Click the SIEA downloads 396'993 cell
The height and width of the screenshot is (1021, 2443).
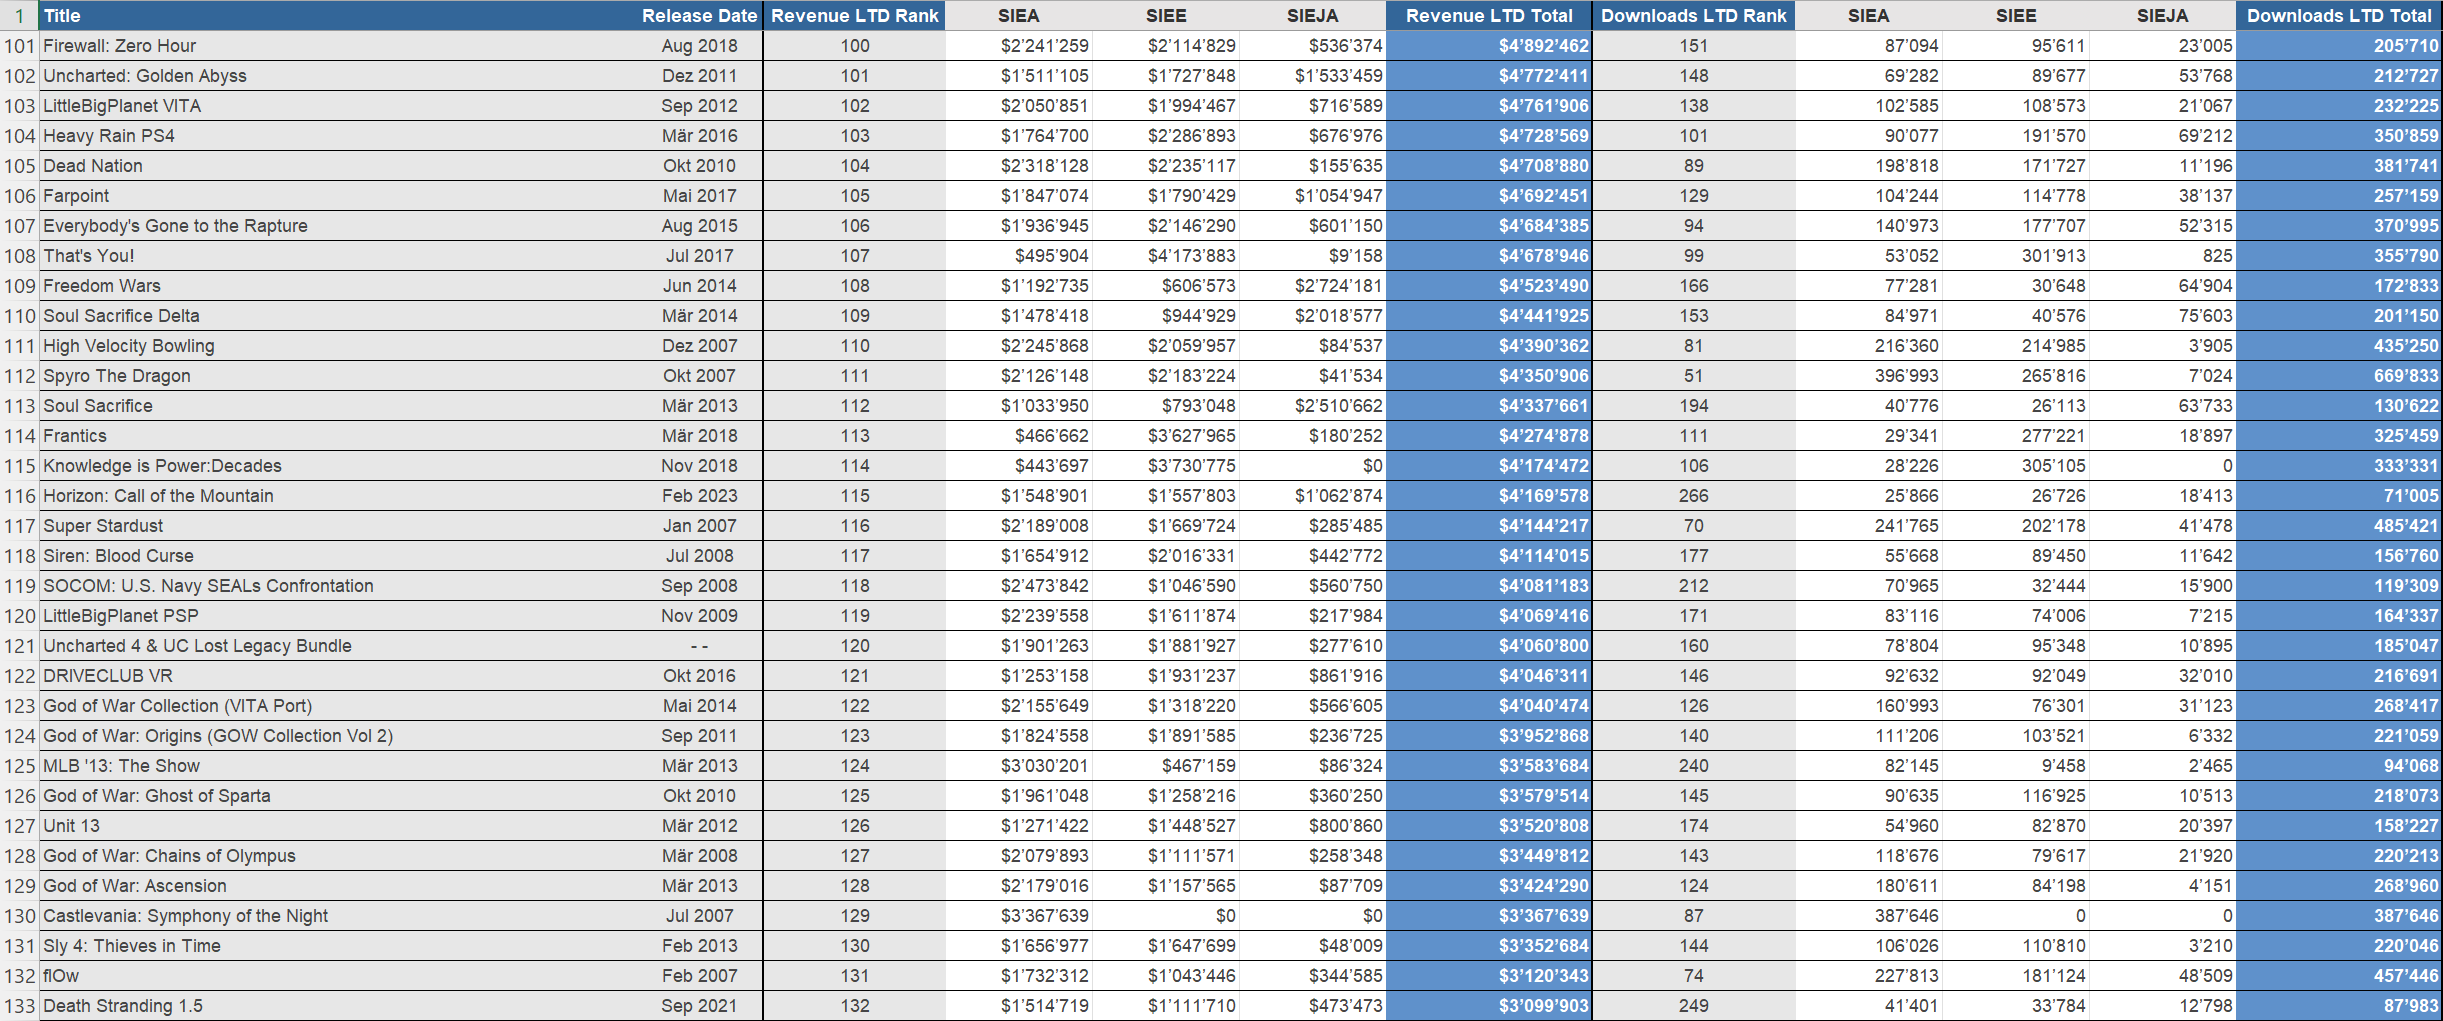1868,376
